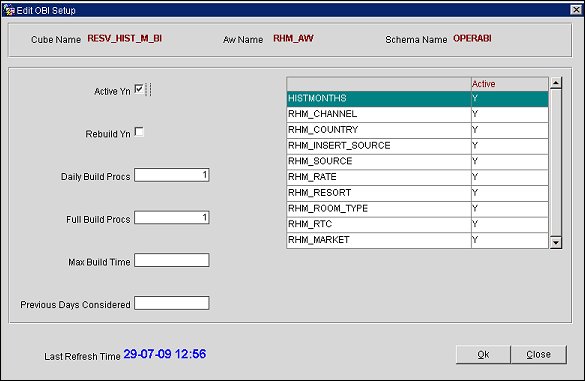Select the RHM_RATE row

click(x=417, y=177)
